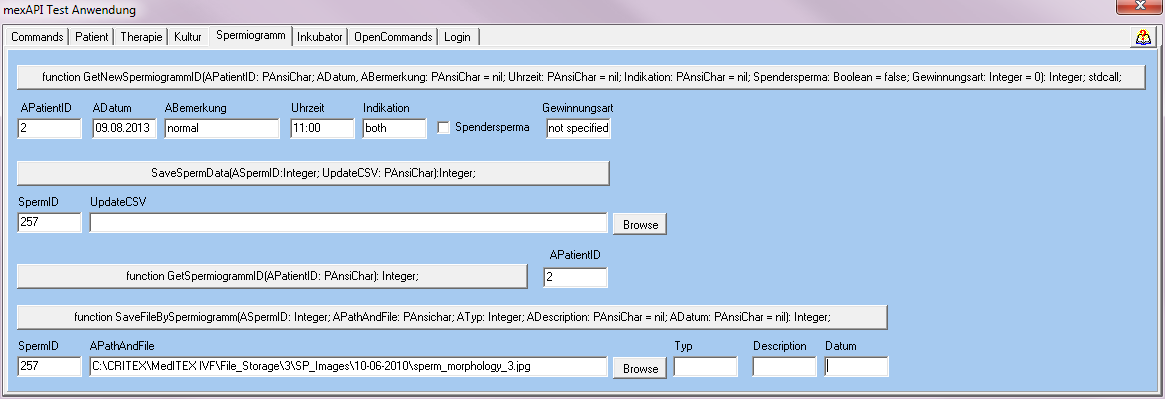Focus the empty UpdateCSV path field

click(348, 222)
